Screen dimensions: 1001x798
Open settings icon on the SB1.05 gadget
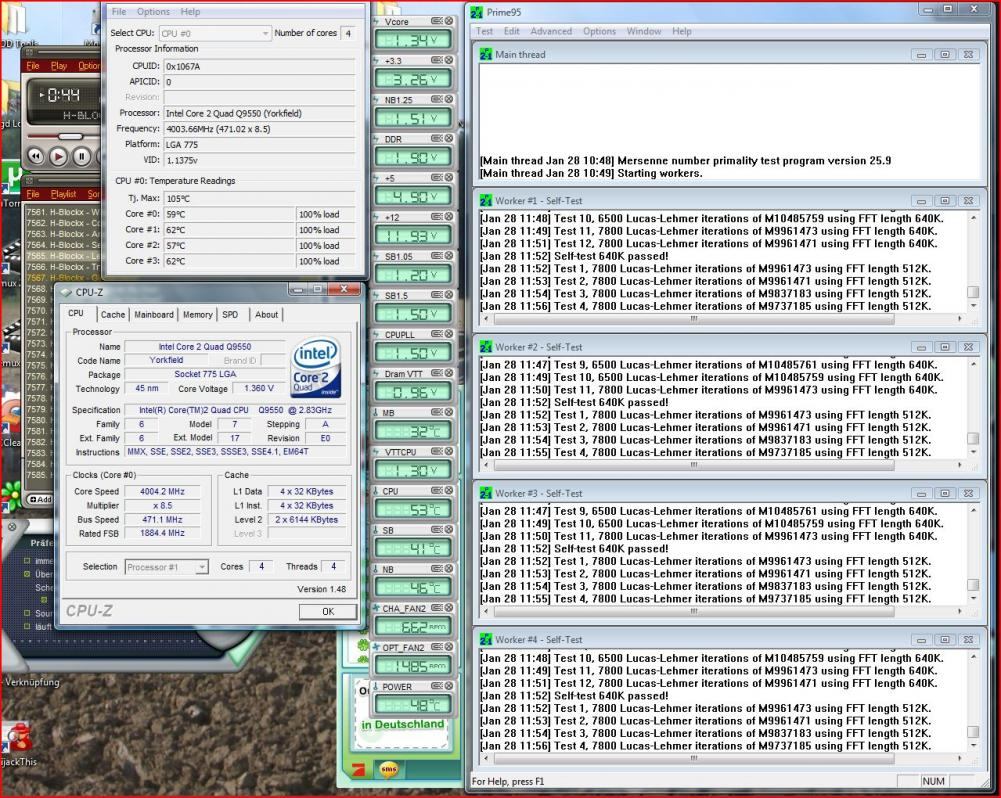point(437,256)
